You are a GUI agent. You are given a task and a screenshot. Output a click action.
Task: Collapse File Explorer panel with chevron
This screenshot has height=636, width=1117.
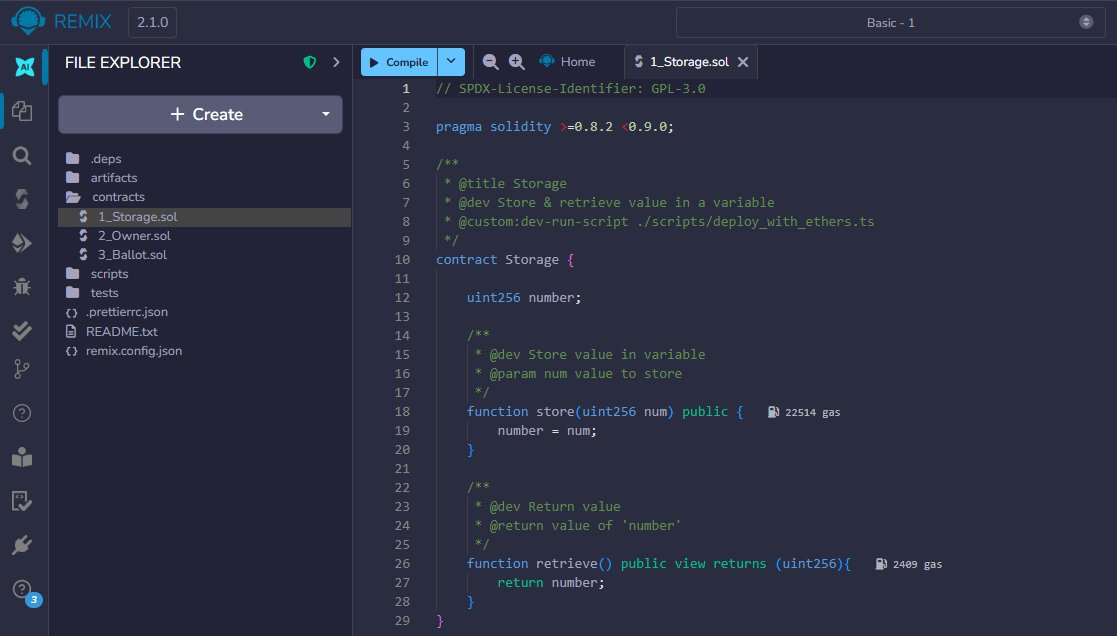click(336, 63)
